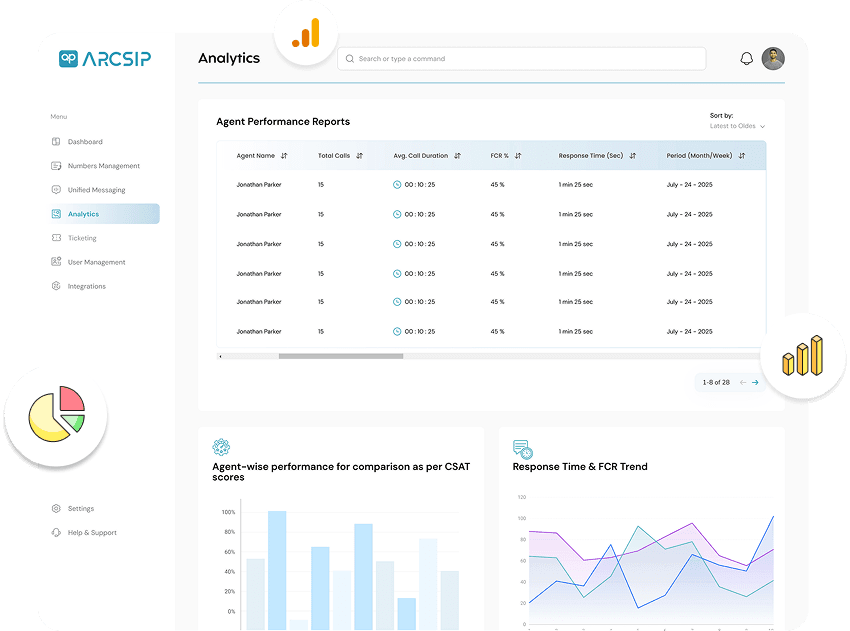Click the ARCSIP logo
This screenshot has width=850, height=631.
[x=105, y=59]
